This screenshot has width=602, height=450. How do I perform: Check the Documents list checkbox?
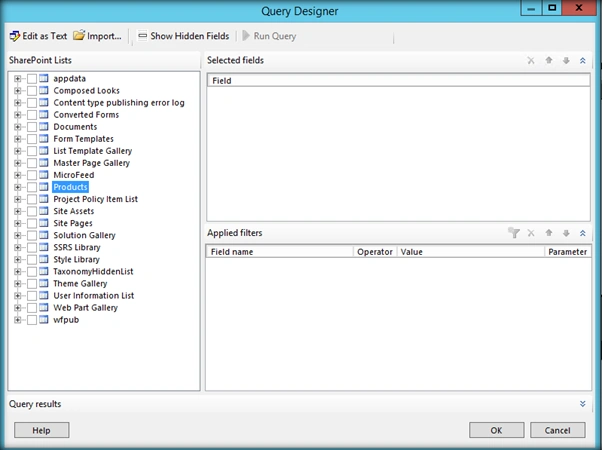point(32,127)
